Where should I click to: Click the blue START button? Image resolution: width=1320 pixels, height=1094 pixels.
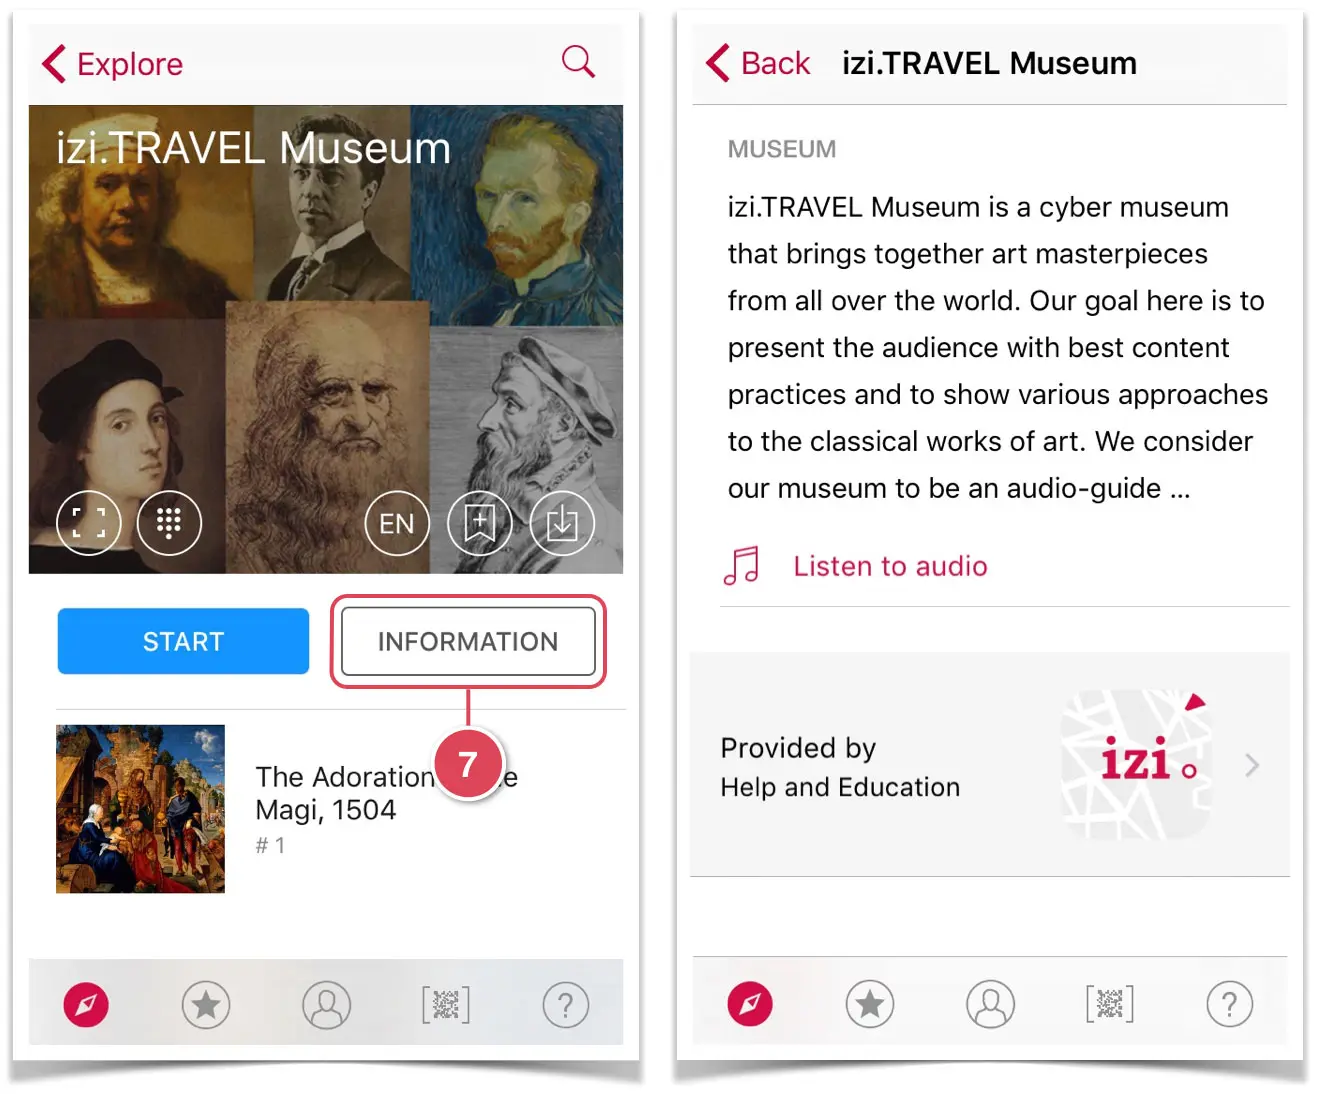(183, 641)
